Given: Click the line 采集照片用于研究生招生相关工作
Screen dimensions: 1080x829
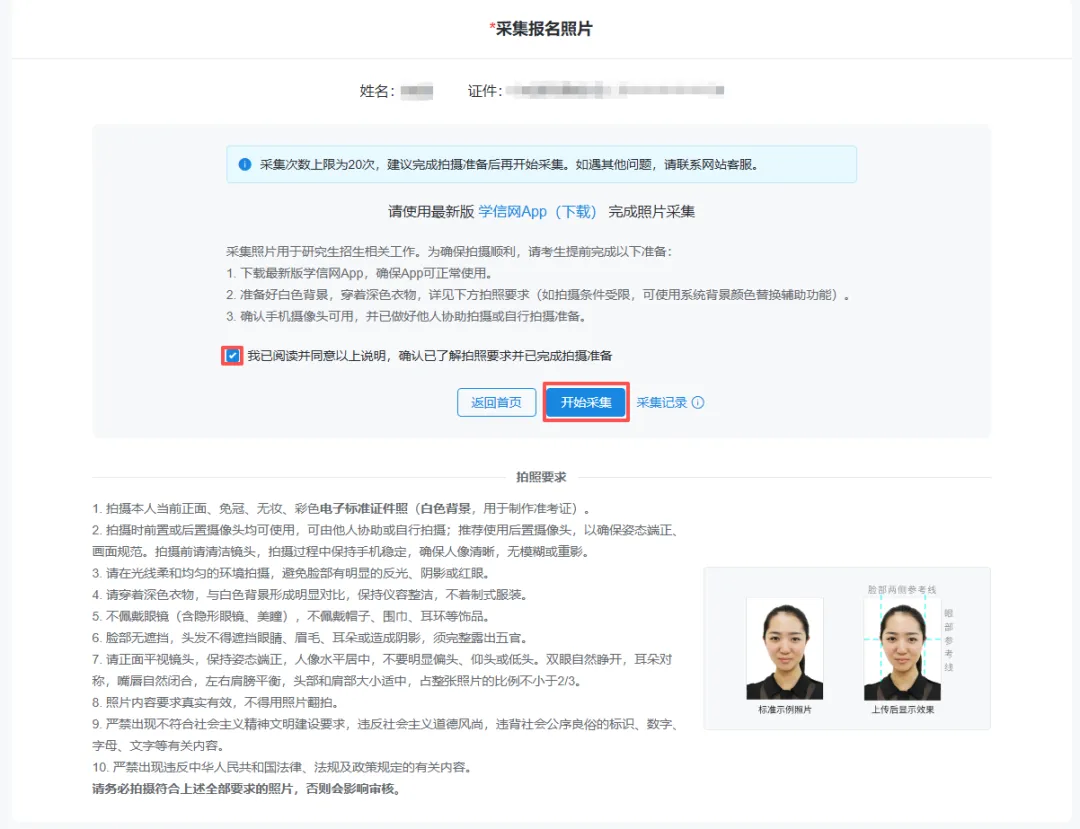Looking at the screenshot, I should [449, 252].
